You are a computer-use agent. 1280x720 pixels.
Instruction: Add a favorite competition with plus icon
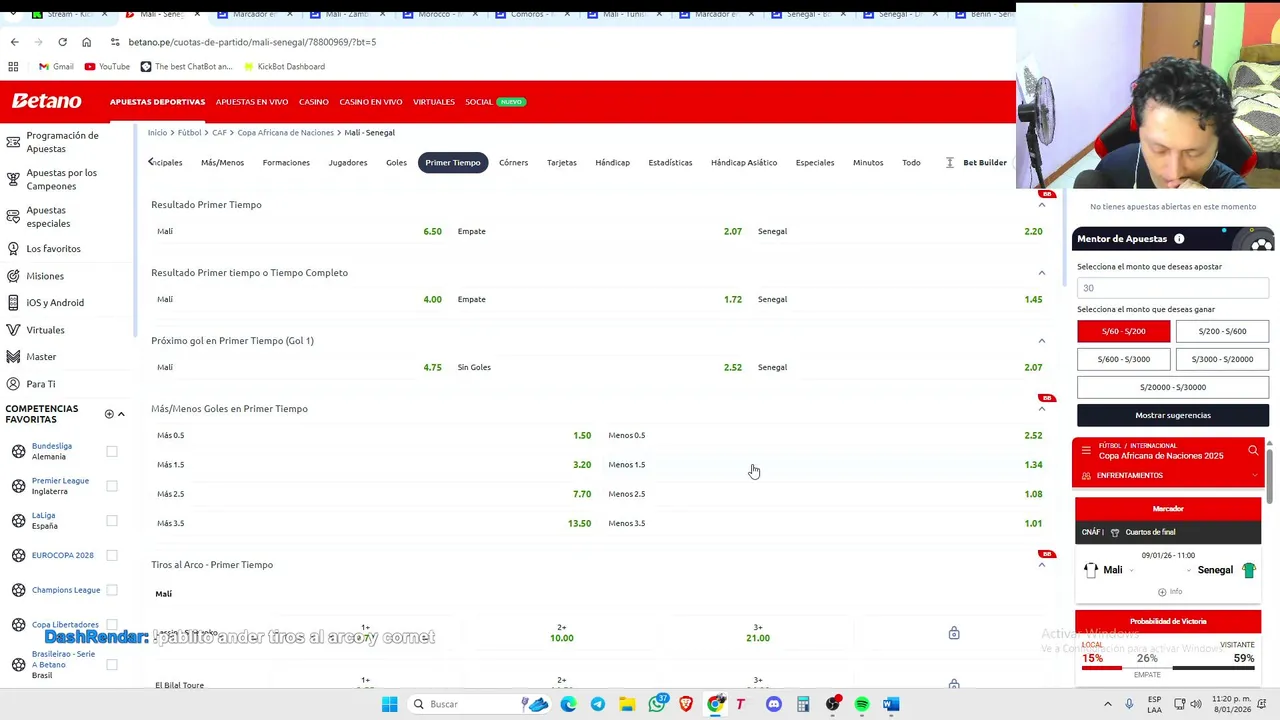click(109, 414)
